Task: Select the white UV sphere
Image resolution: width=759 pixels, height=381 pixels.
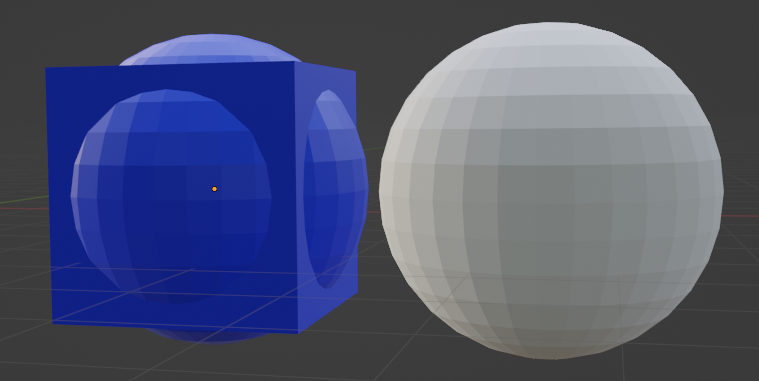Action: click(551, 191)
